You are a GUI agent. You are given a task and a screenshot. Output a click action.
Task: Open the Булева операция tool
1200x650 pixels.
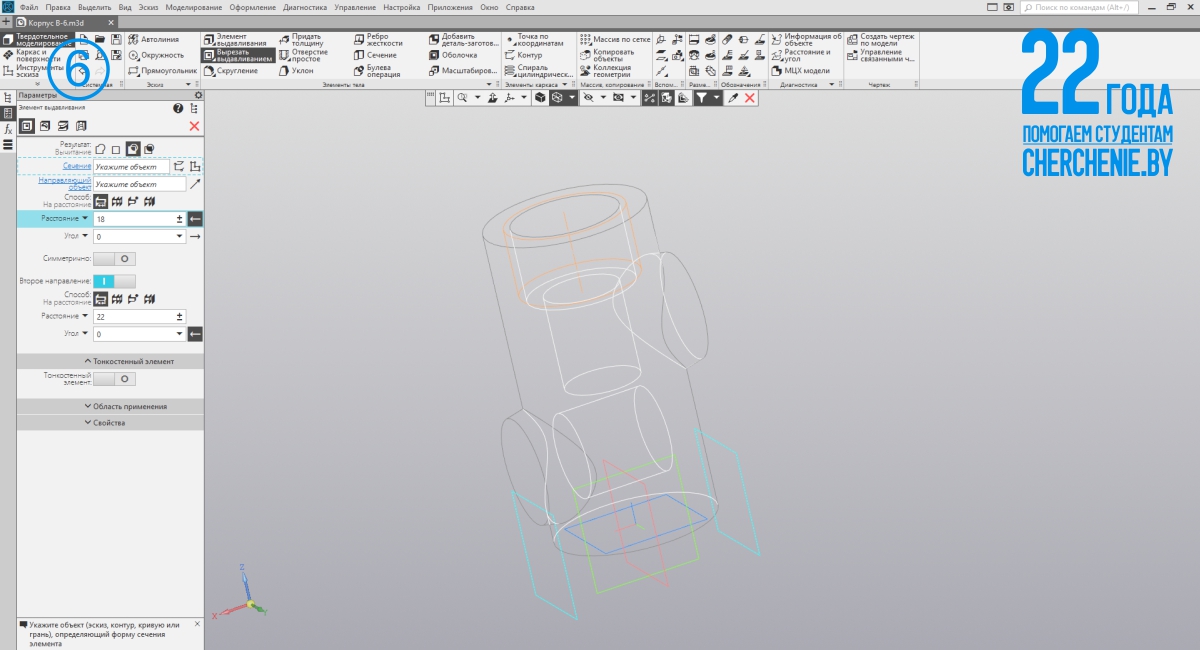pos(377,71)
